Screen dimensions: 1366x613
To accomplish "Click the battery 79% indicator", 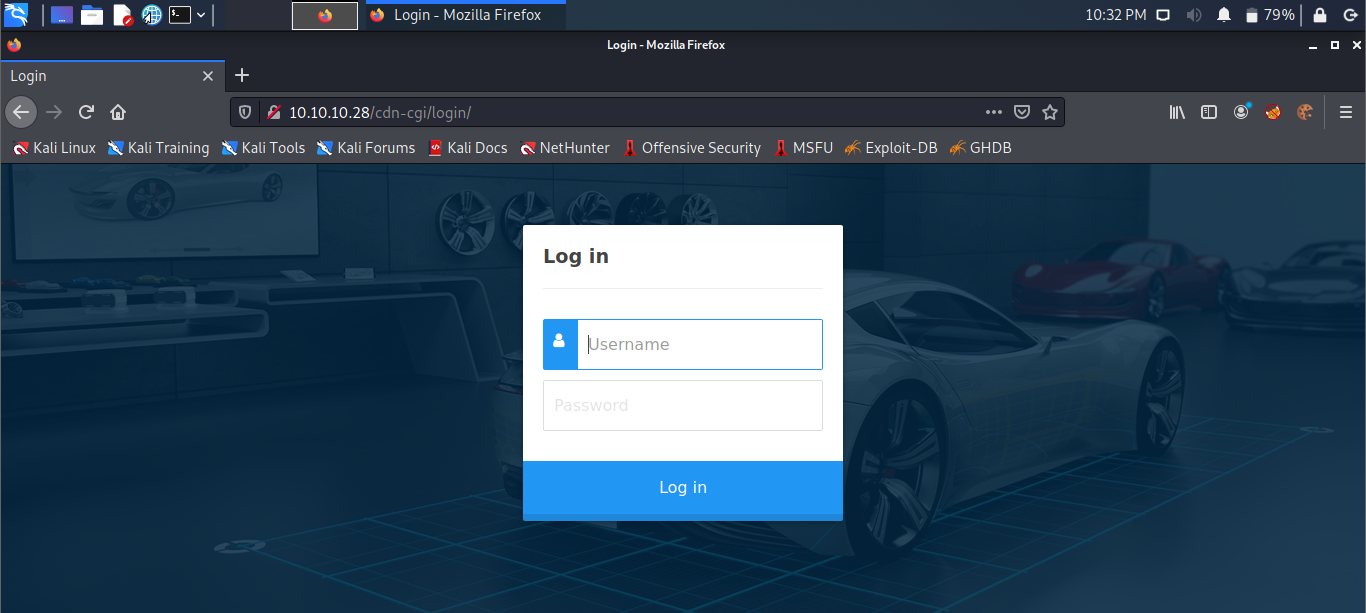I will (x=1270, y=15).
